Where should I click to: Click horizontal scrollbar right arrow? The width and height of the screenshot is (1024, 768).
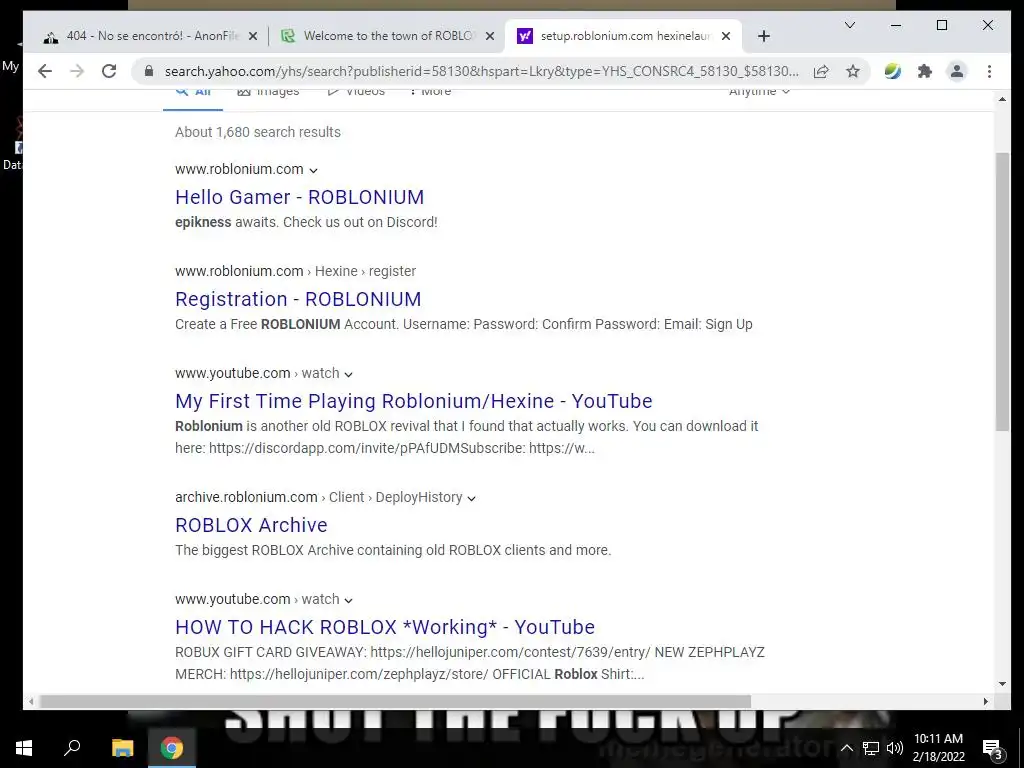click(985, 701)
